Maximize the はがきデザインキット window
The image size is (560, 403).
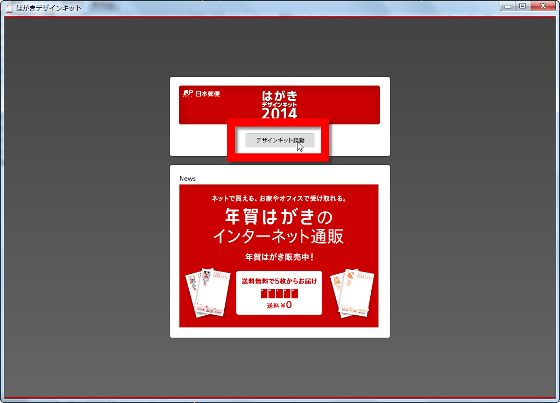(522, 6)
